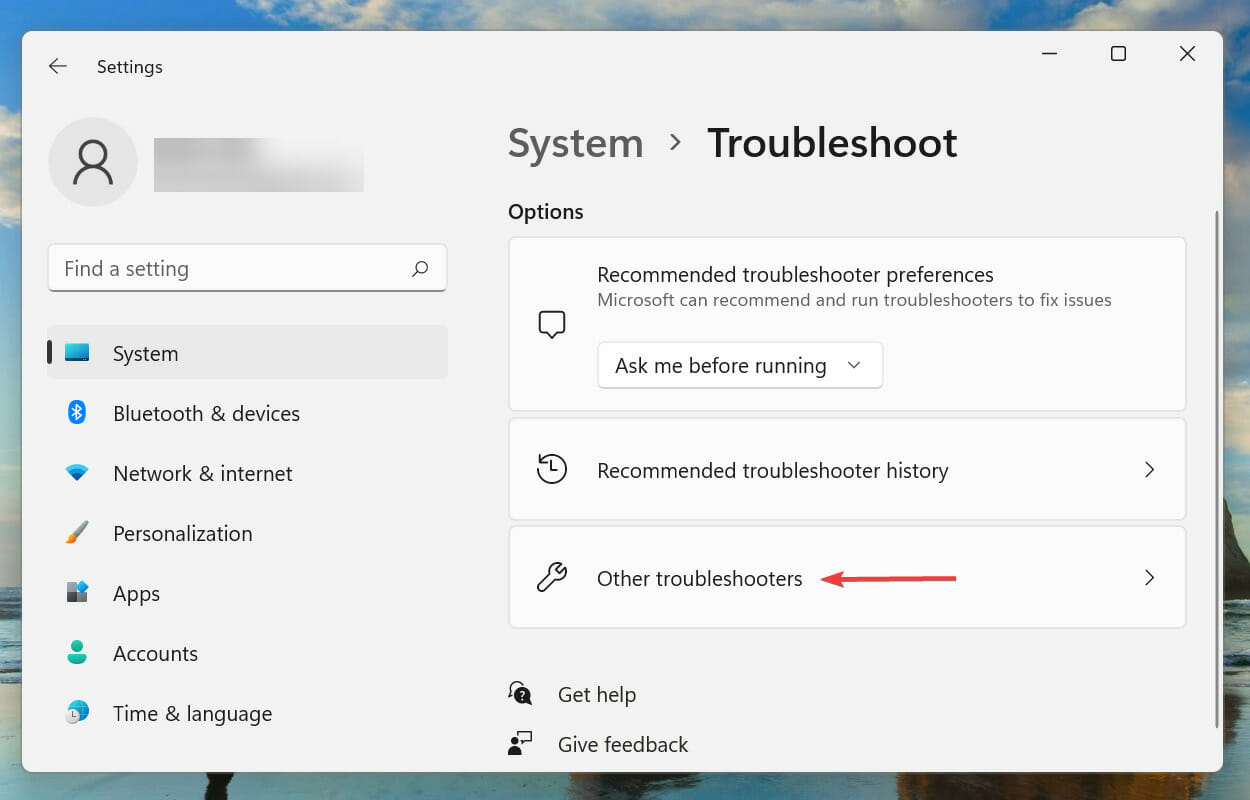Click the back arrow in Settings
The height and width of the screenshot is (800, 1250).
57,66
